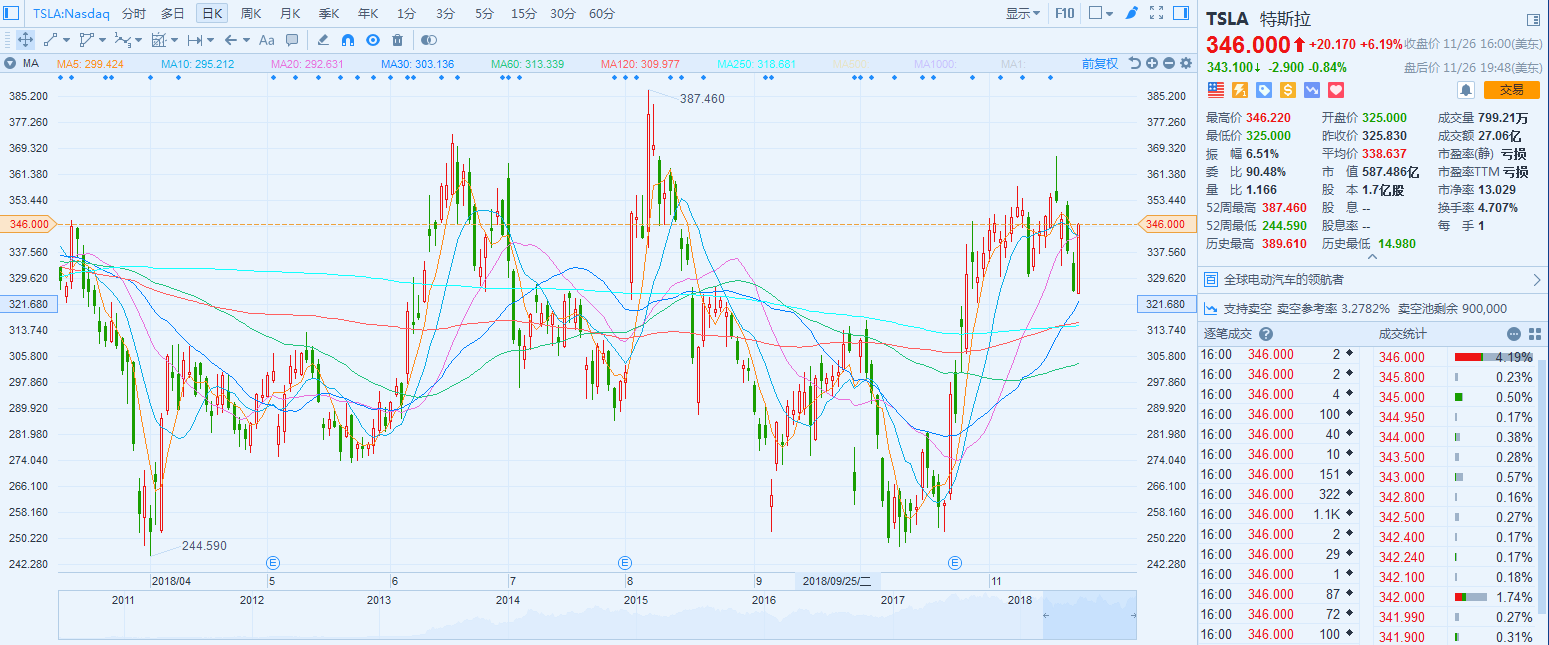The width and height of the screenshot is (1549, 645).
Task: Select the Aa text annotation tool
Action: click(266, 40)
